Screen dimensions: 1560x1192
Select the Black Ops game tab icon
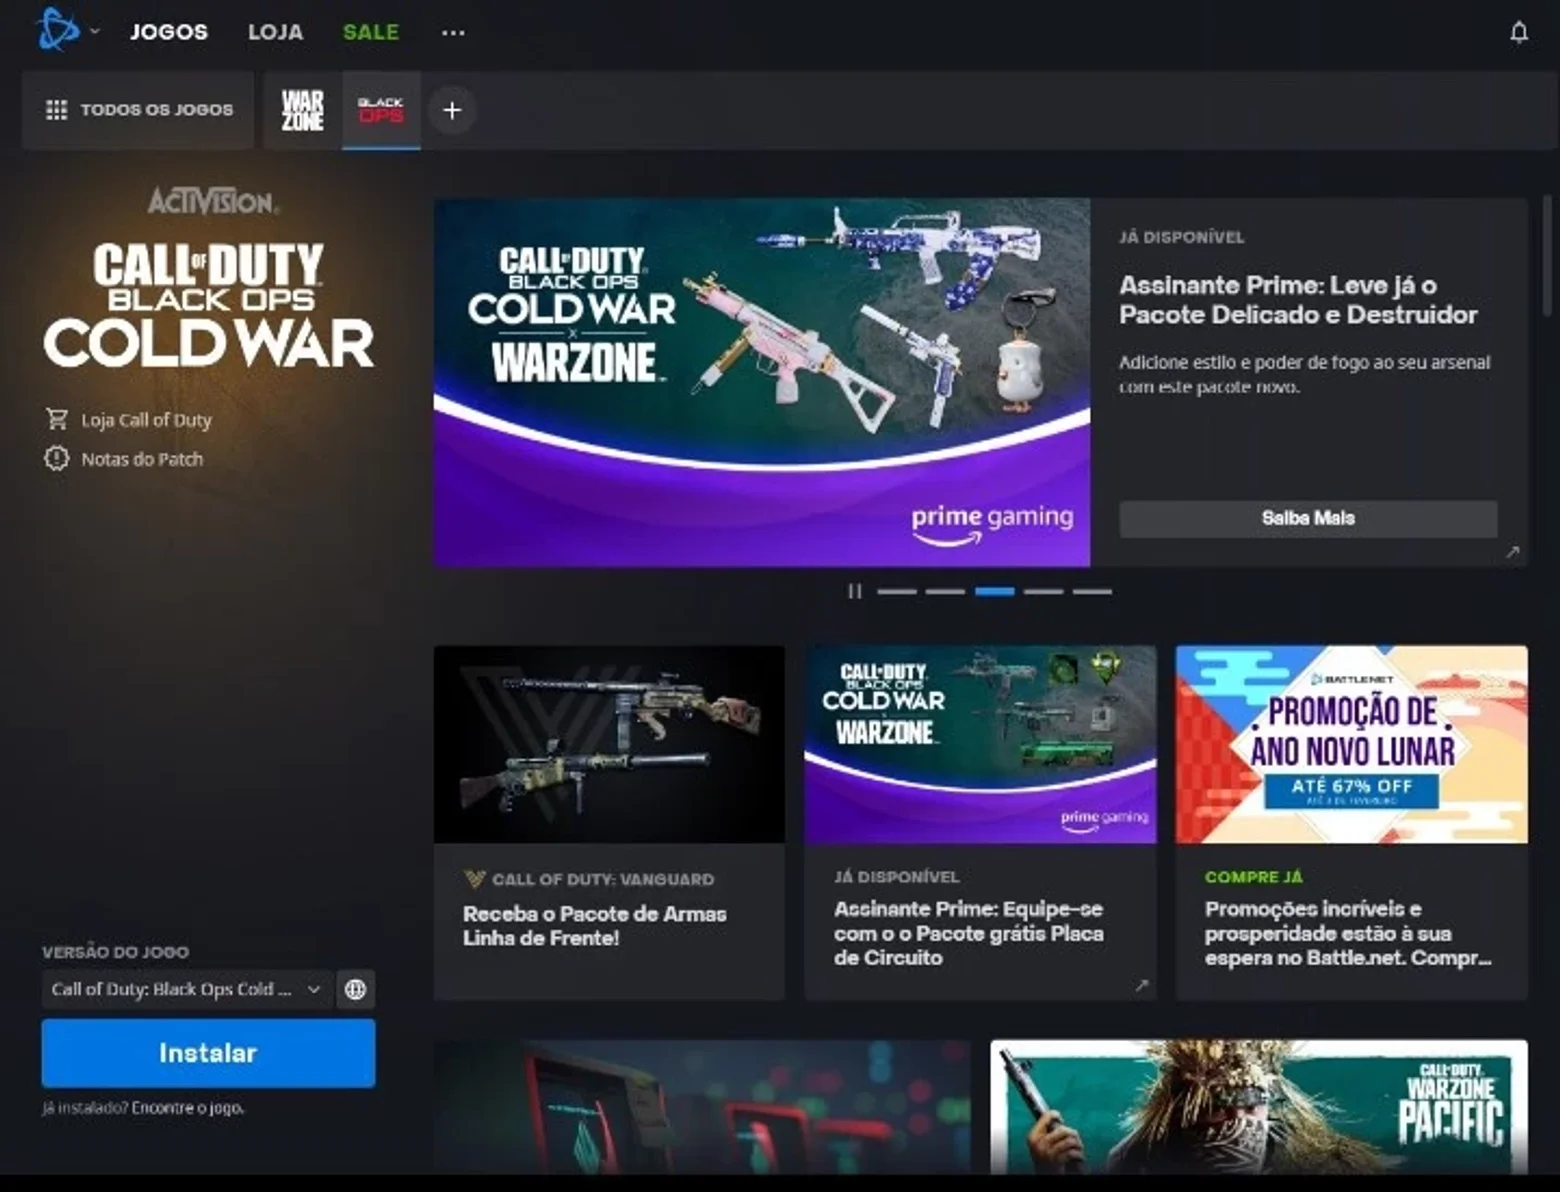(x=381, y=110)
